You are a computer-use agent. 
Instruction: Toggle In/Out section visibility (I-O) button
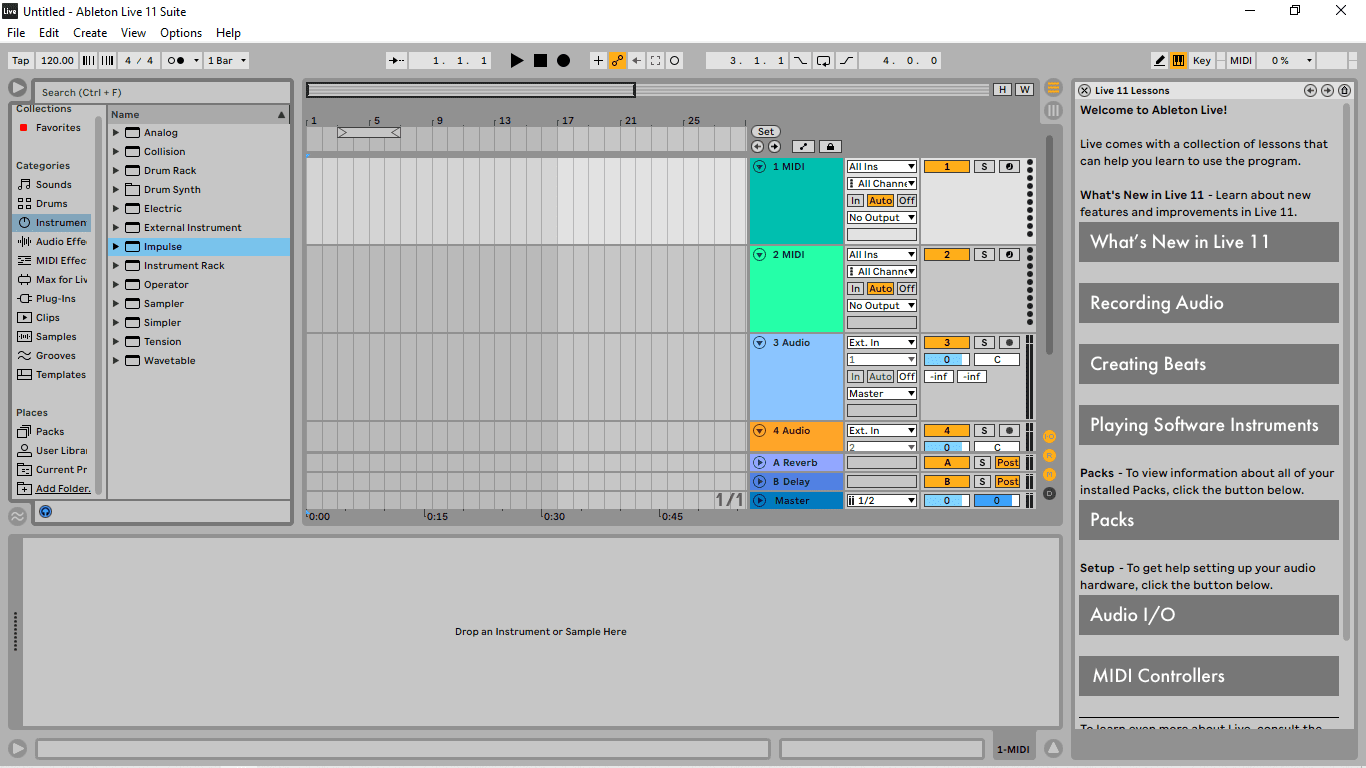tap(1050, 437)
